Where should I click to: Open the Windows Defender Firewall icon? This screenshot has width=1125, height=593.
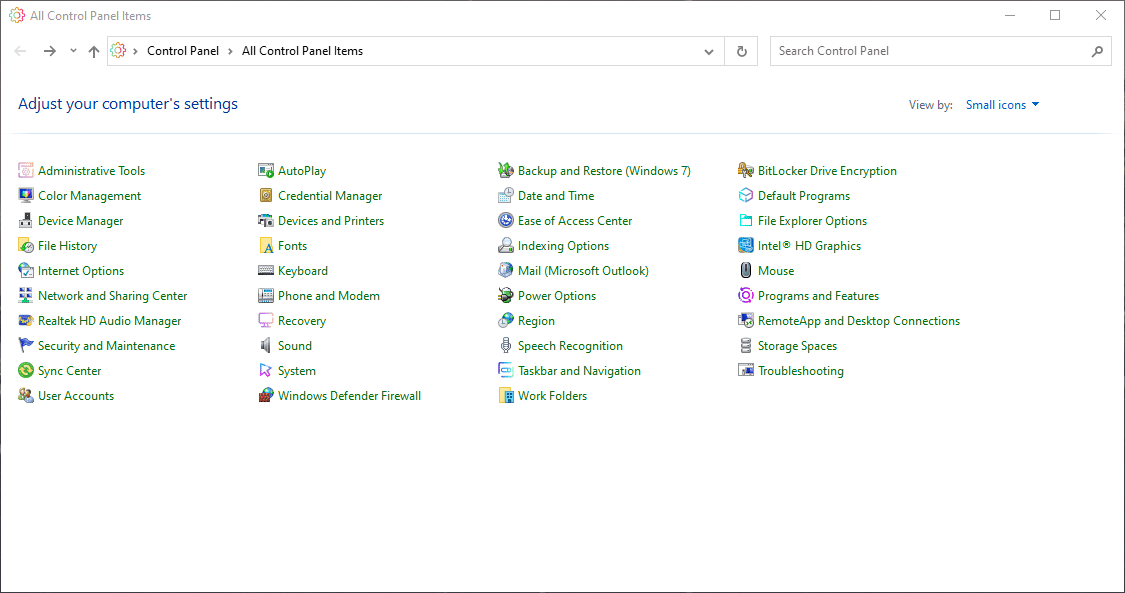(266, 396)
